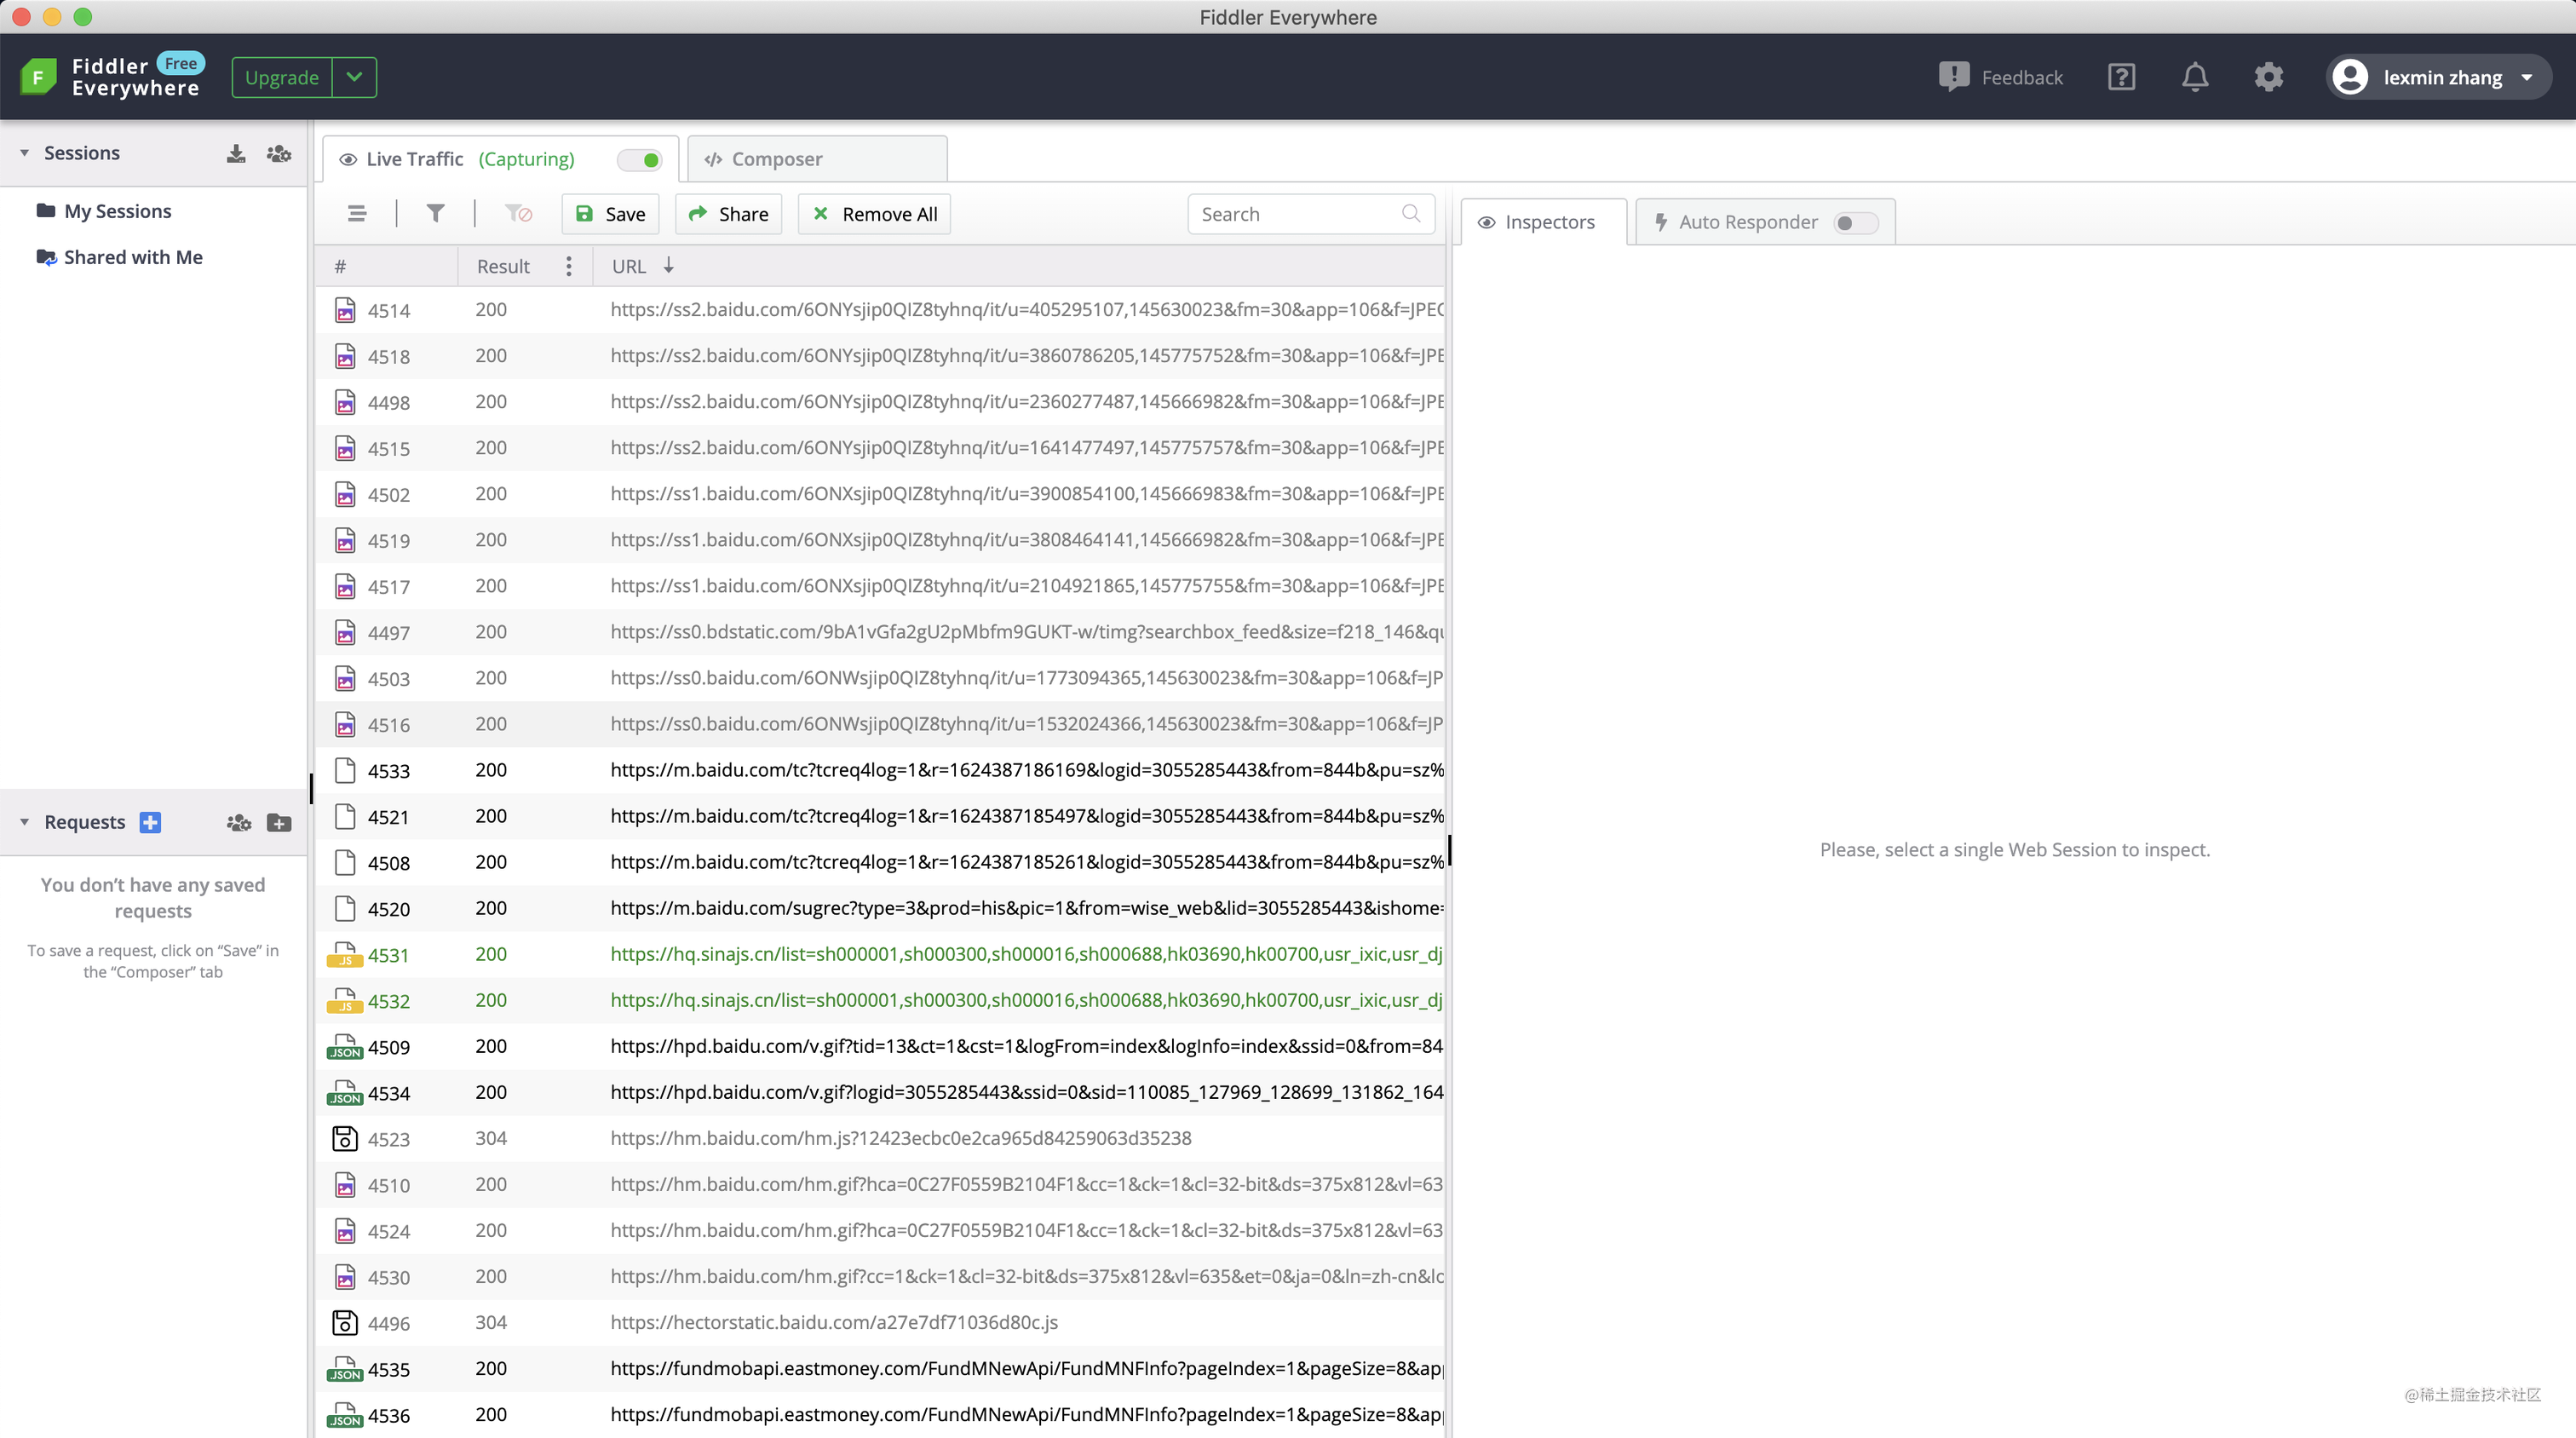
Task: Sort by the Result column header
Action: [x=503, y=266]
